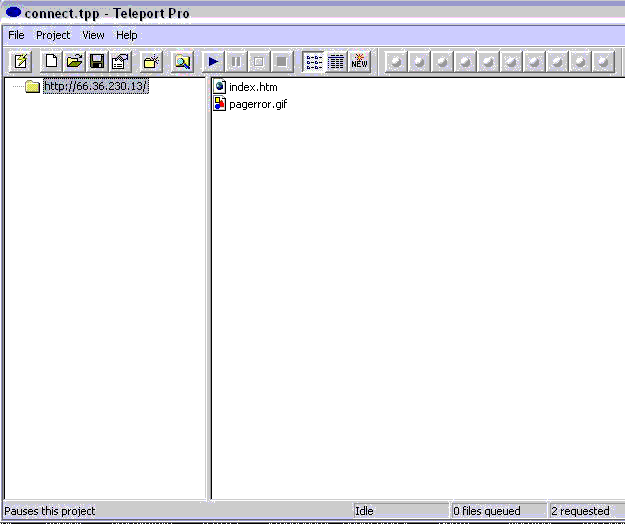This screenshot has width=625, height=524.
Task: Switch to list view toolbar icon
Action: coord(313,61)
